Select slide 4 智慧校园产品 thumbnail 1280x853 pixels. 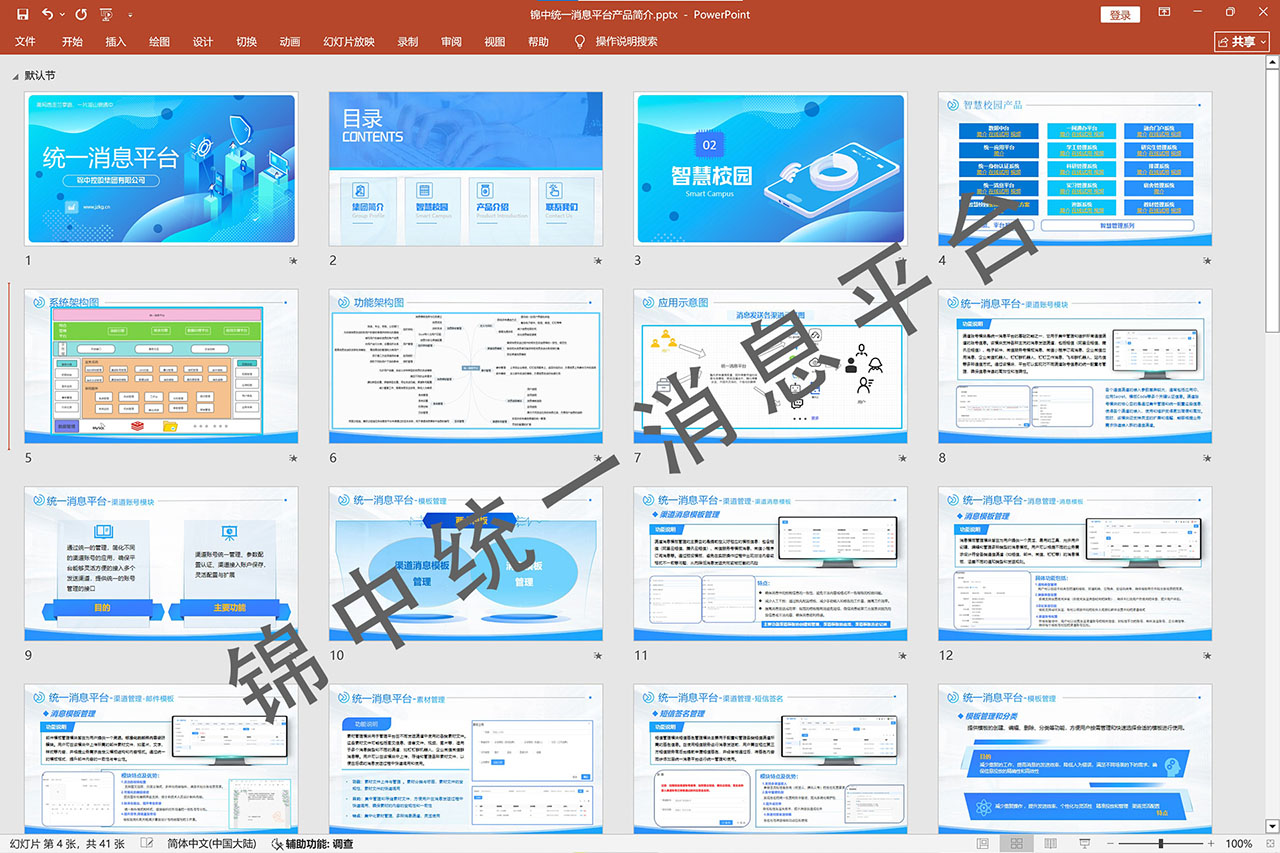click(1075, 169)
